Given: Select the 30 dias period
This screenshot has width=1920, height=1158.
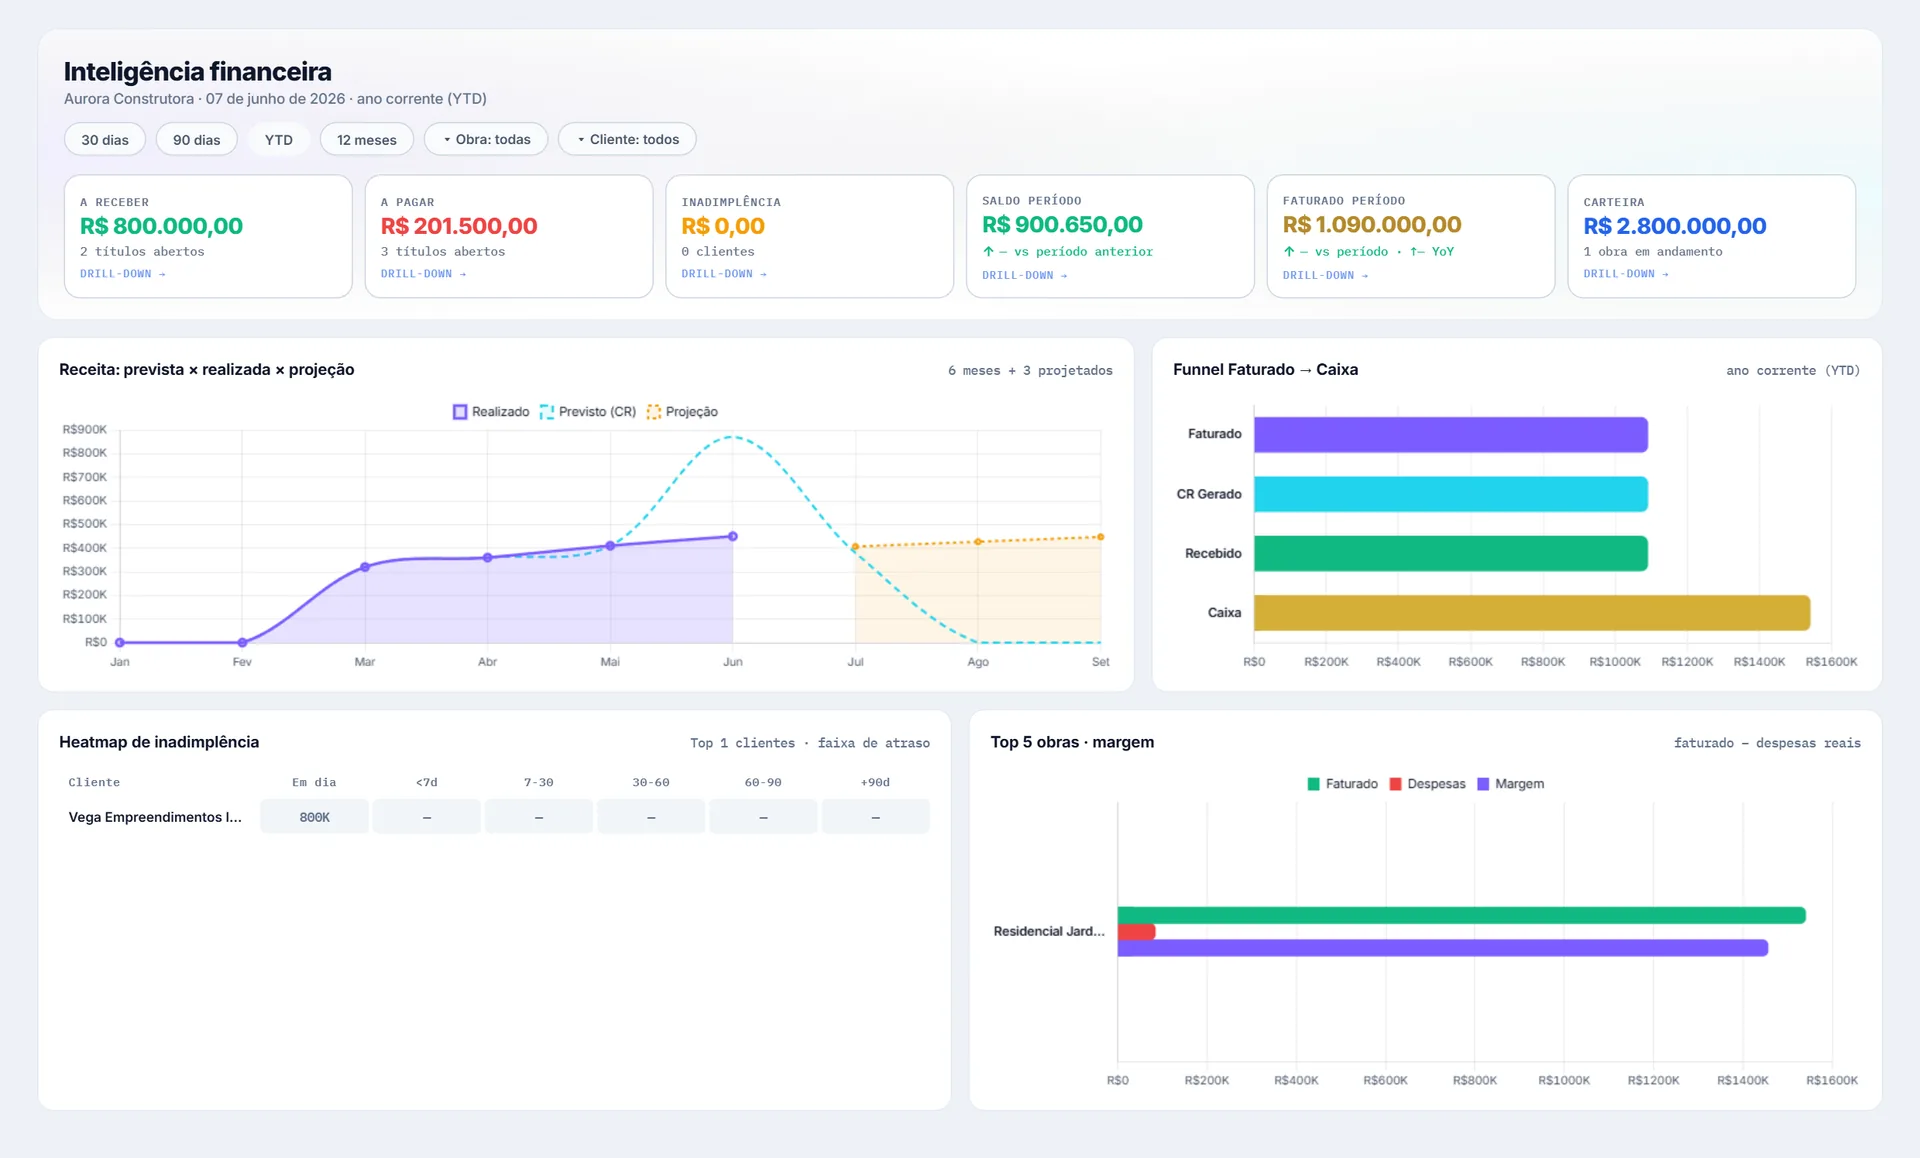Looking at the screenshot, I should [105, 139].
